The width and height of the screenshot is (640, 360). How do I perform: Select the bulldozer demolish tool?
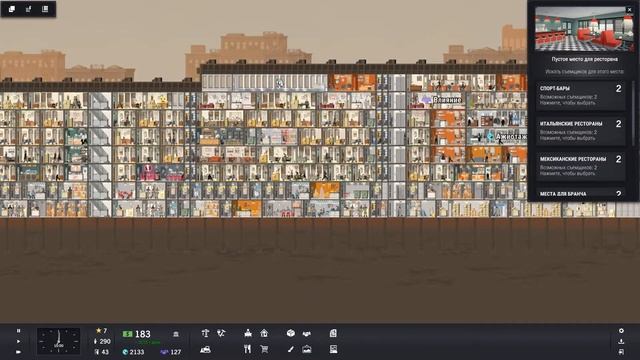point(205,349)
